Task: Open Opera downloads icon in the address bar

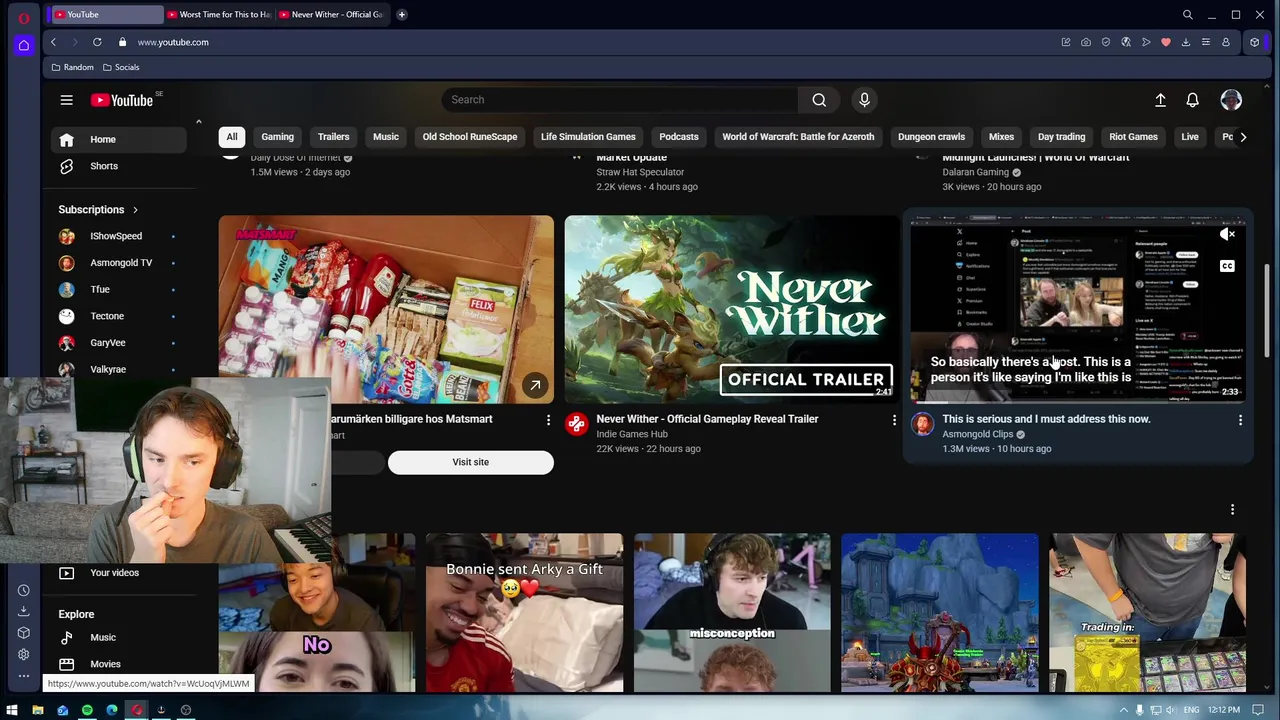Action: click(1186, 42)
